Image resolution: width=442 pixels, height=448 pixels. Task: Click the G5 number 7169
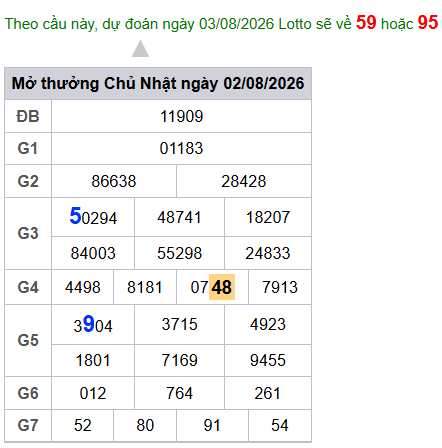180,360
